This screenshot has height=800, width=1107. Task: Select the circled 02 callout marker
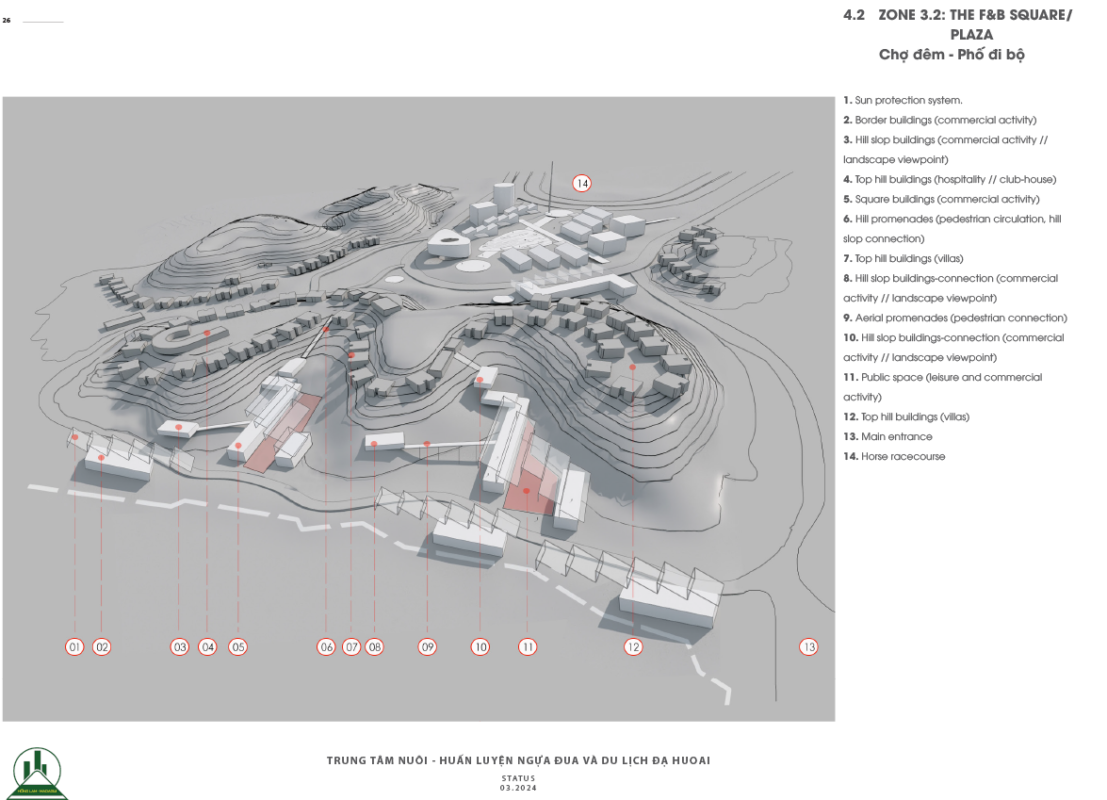click(102, 647)
